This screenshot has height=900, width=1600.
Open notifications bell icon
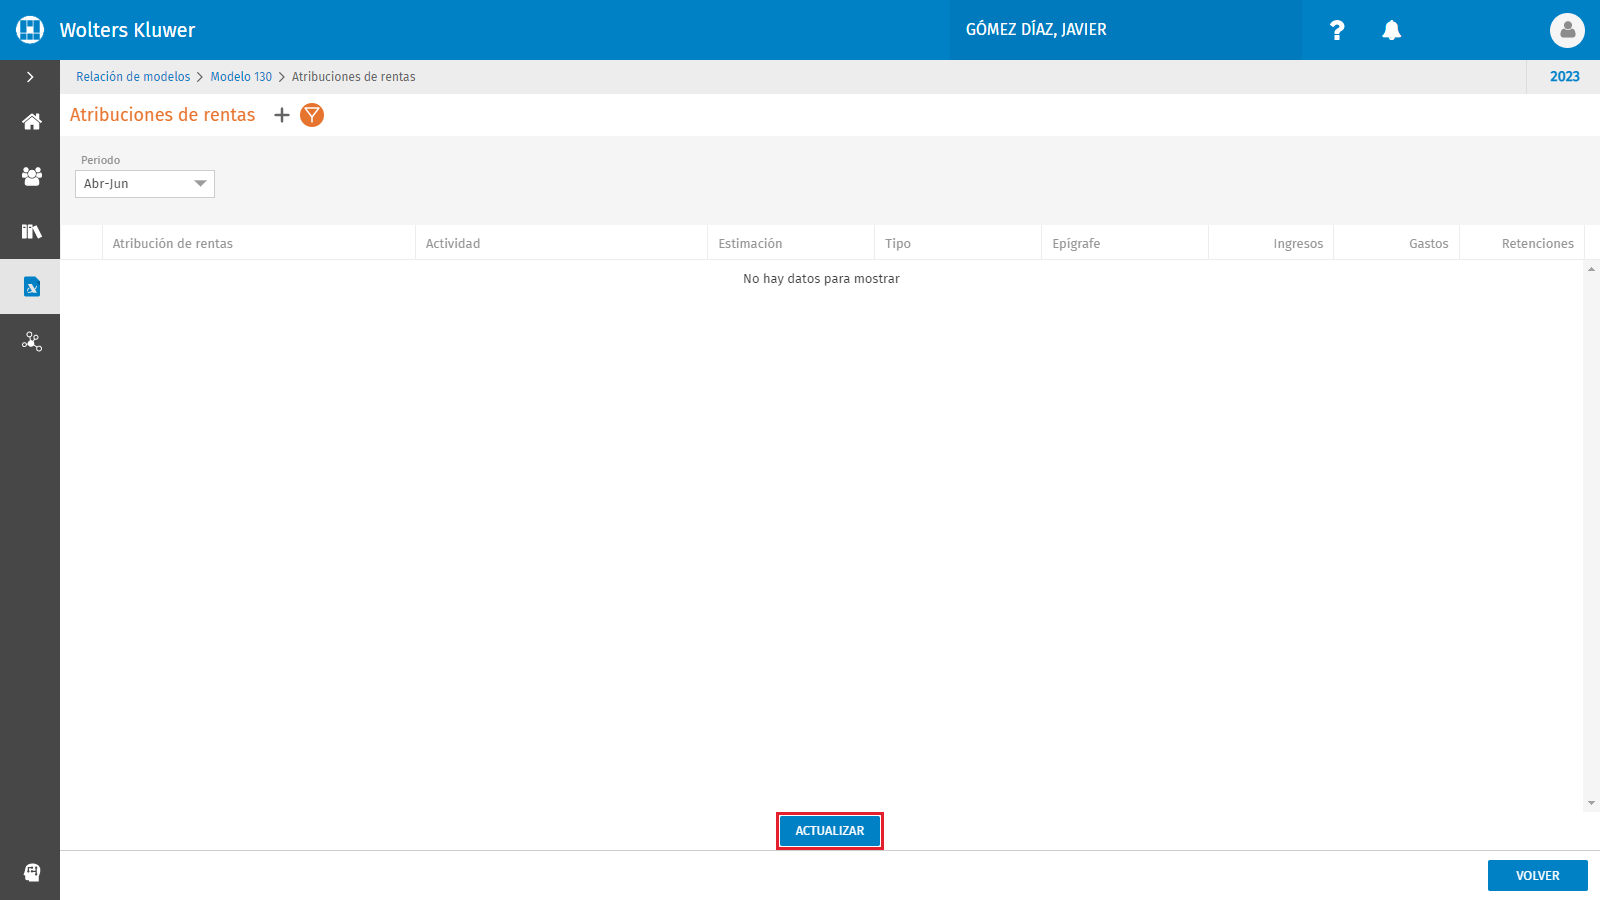(1391, 30)
